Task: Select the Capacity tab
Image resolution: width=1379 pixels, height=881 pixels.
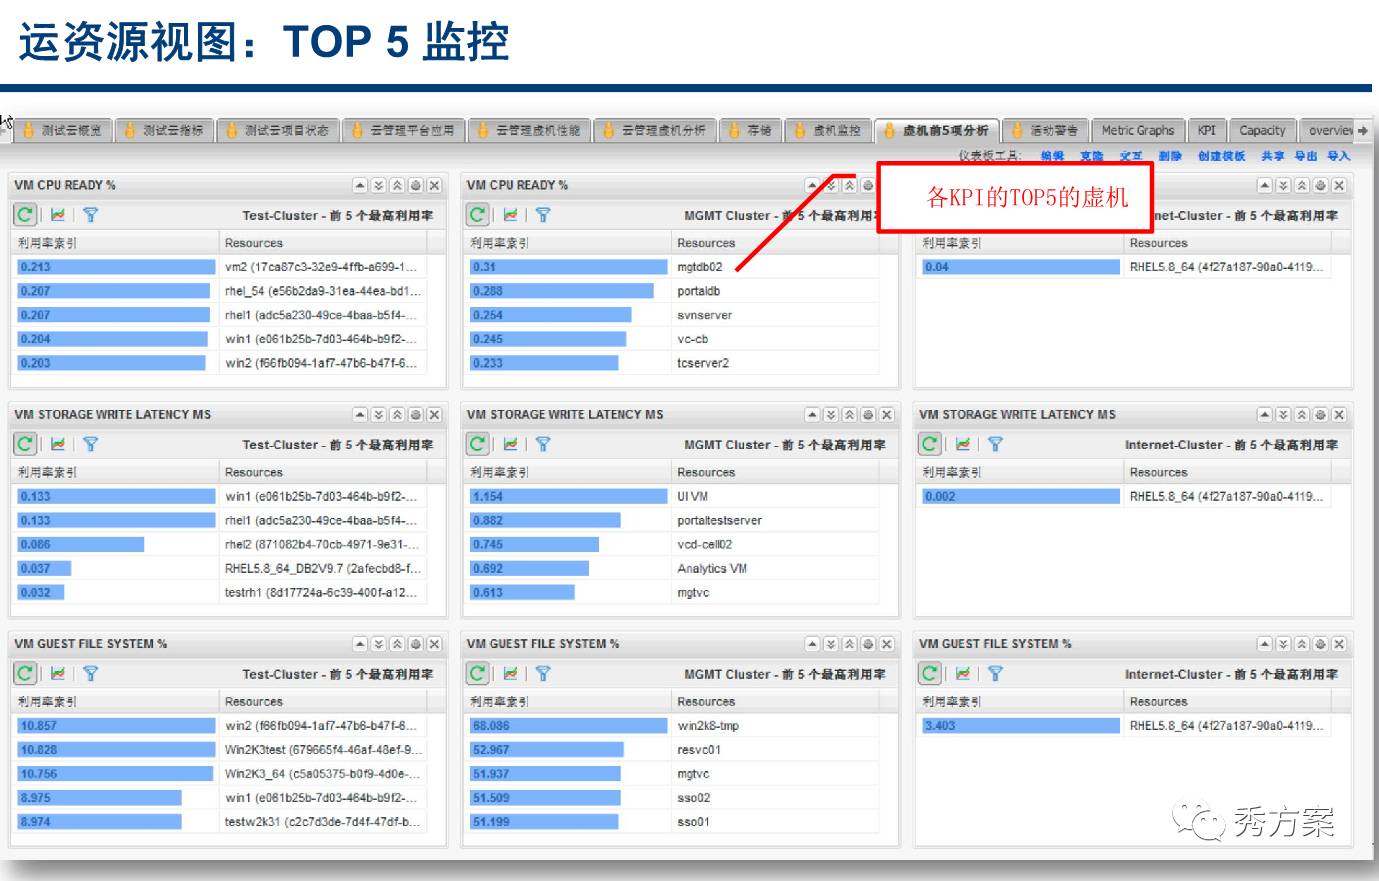Action: coord(1262,130)
